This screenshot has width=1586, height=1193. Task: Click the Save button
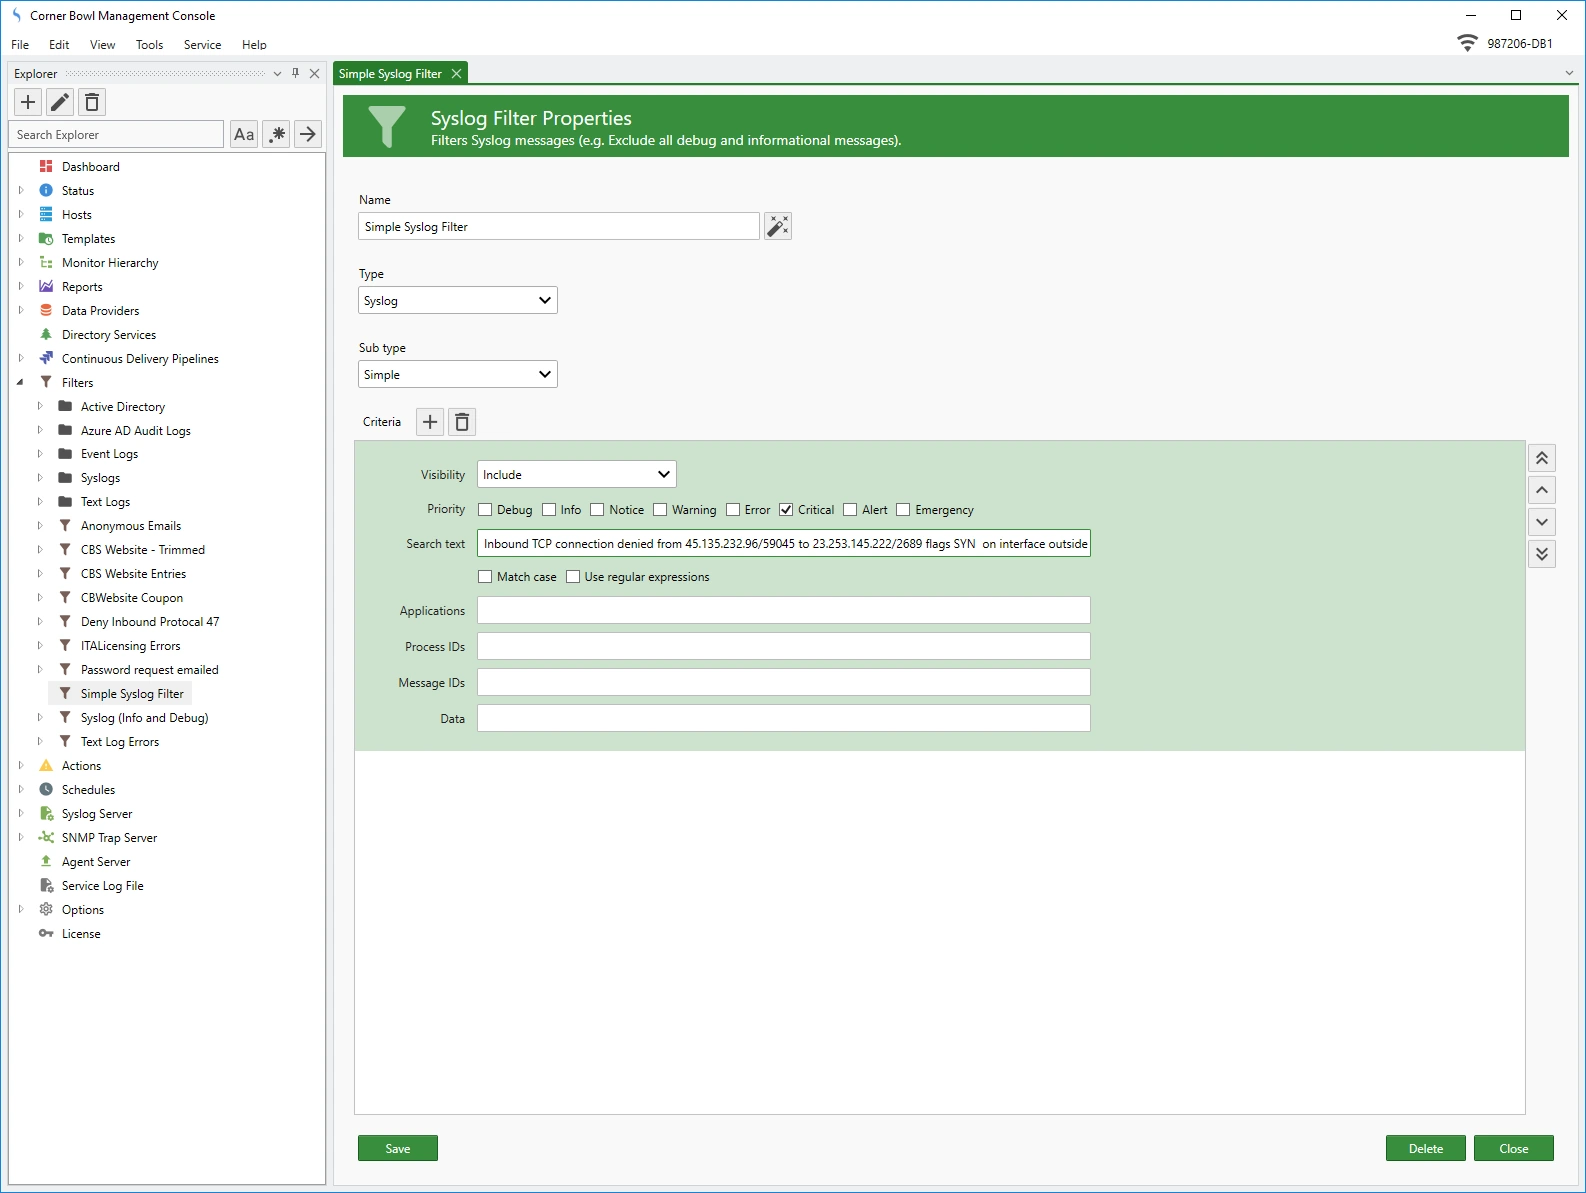point(397,1148)
